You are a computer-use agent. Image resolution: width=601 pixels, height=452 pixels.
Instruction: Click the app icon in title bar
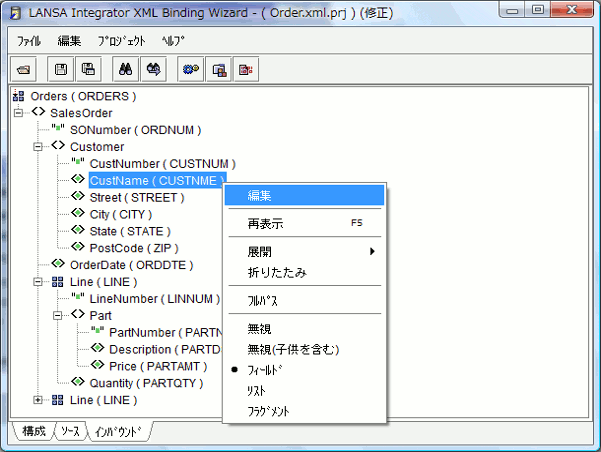[15, 13]
